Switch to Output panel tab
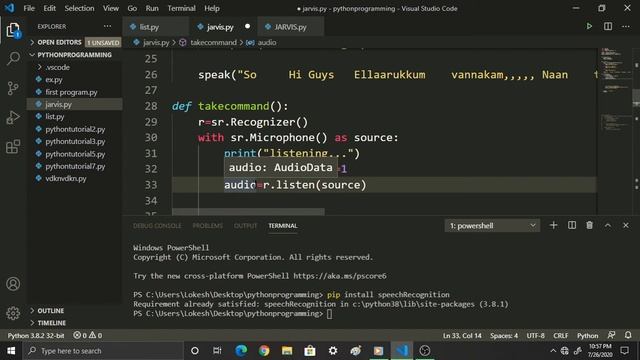 [245, 226]
